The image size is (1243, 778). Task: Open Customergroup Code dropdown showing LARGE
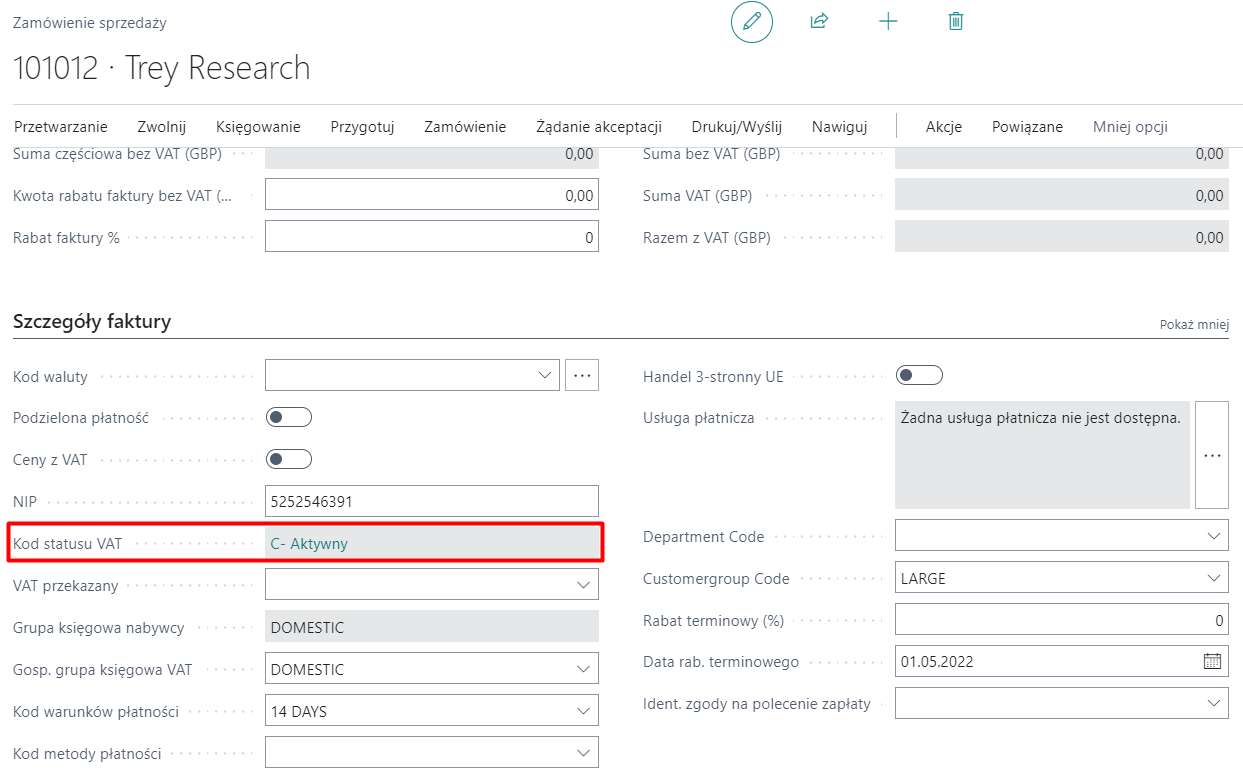click(x=1213, y=578)
